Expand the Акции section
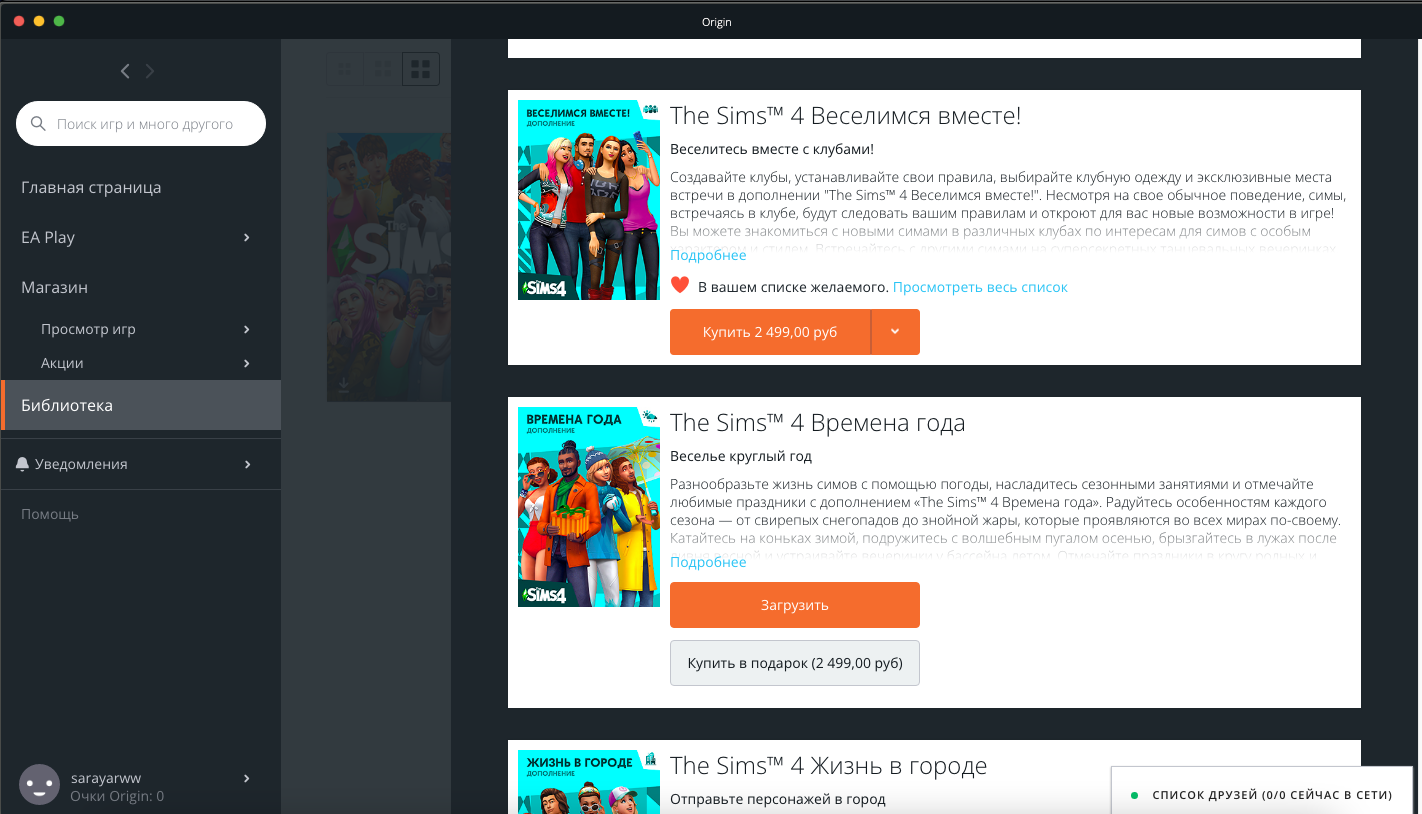 click(246, 363)
